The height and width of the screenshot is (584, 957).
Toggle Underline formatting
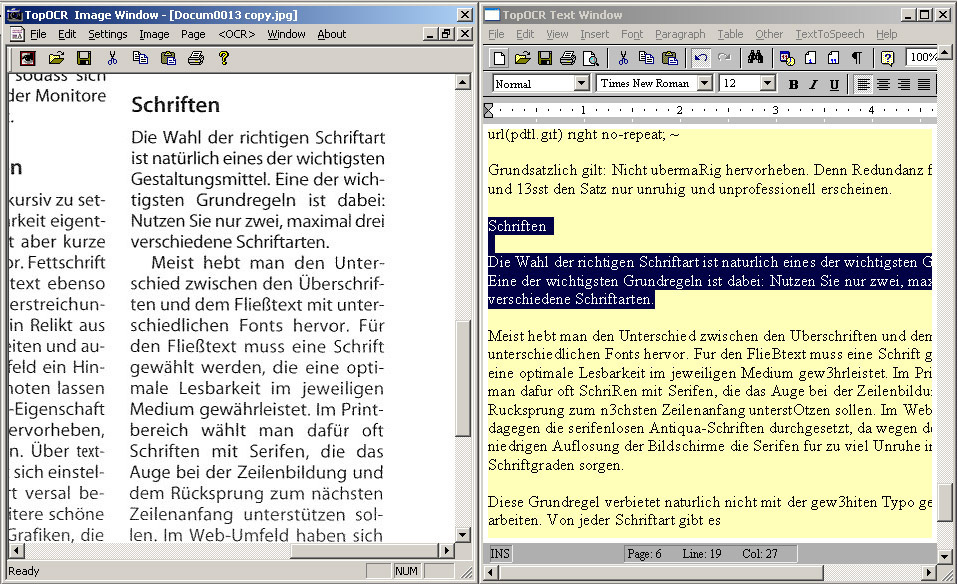tap(834, 84)
